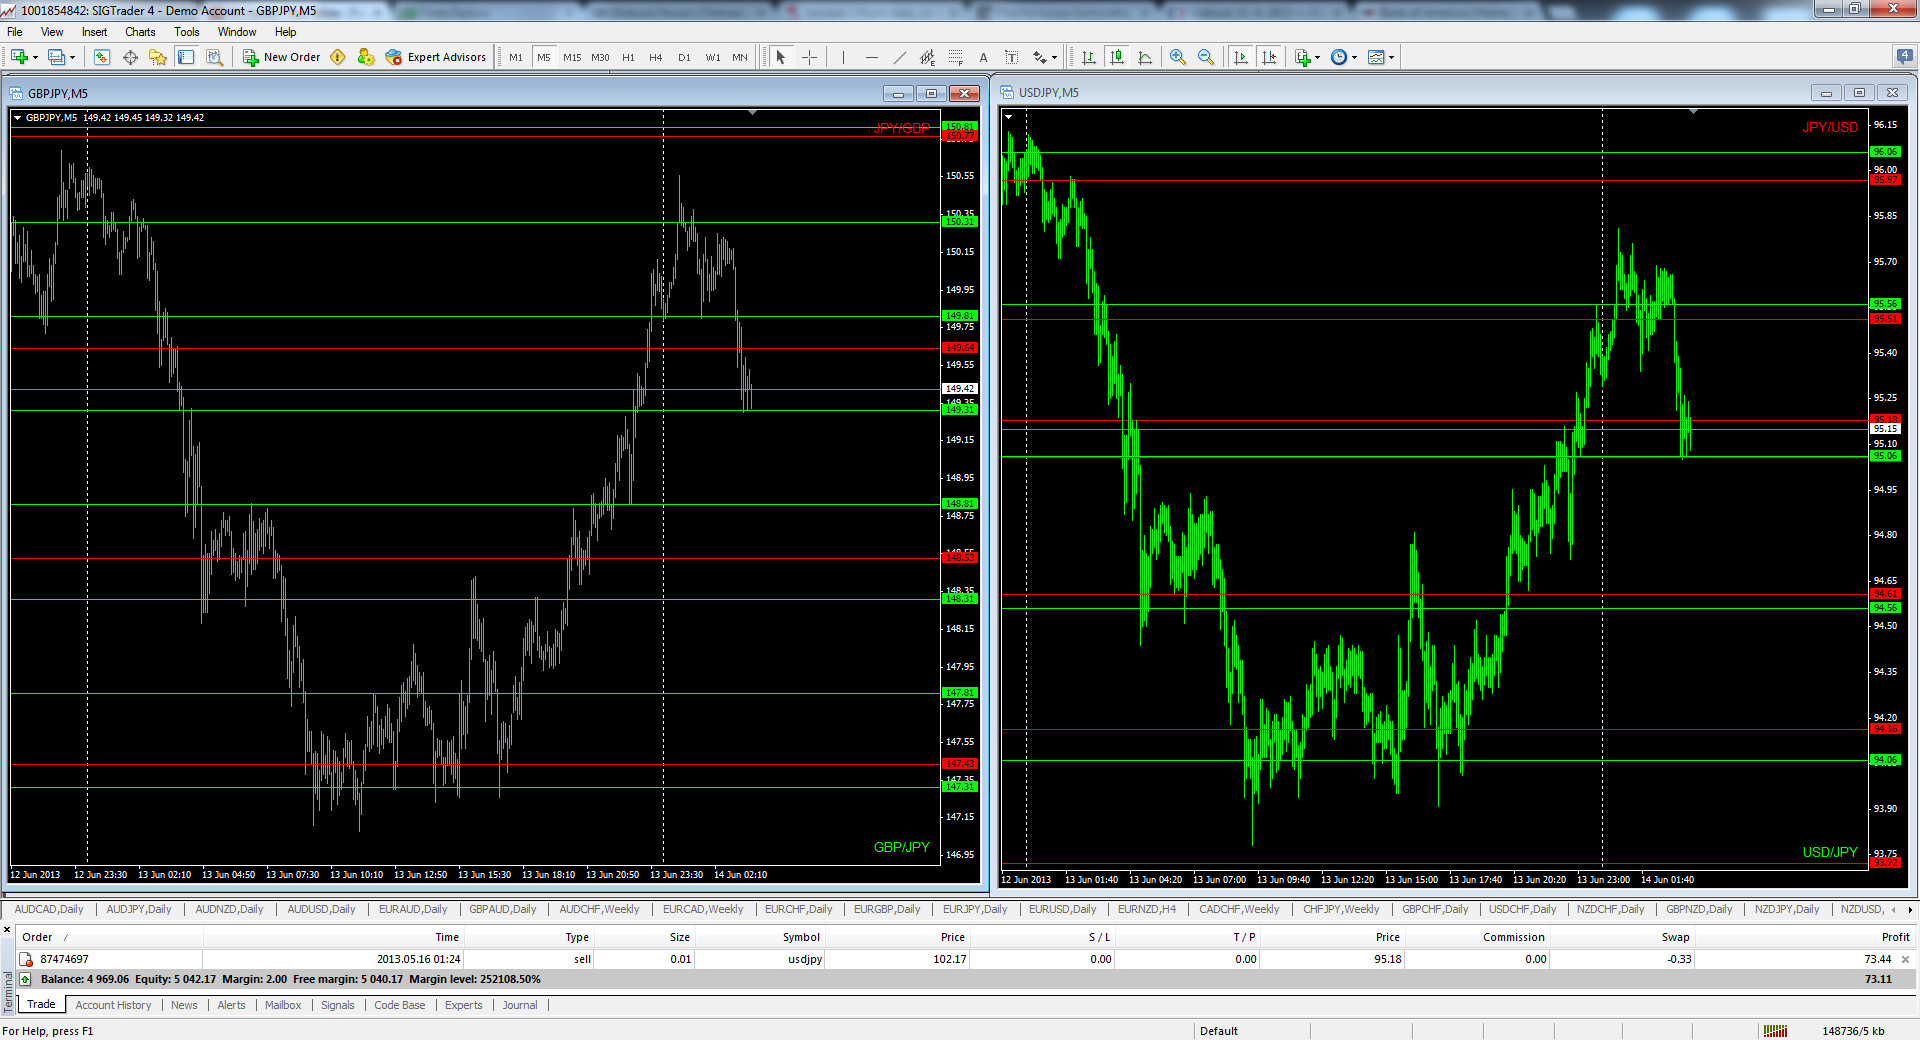Screen dimensions: 1920x1040
Task: Expand the chart templates dropdown
Action: pos(1391,57)
